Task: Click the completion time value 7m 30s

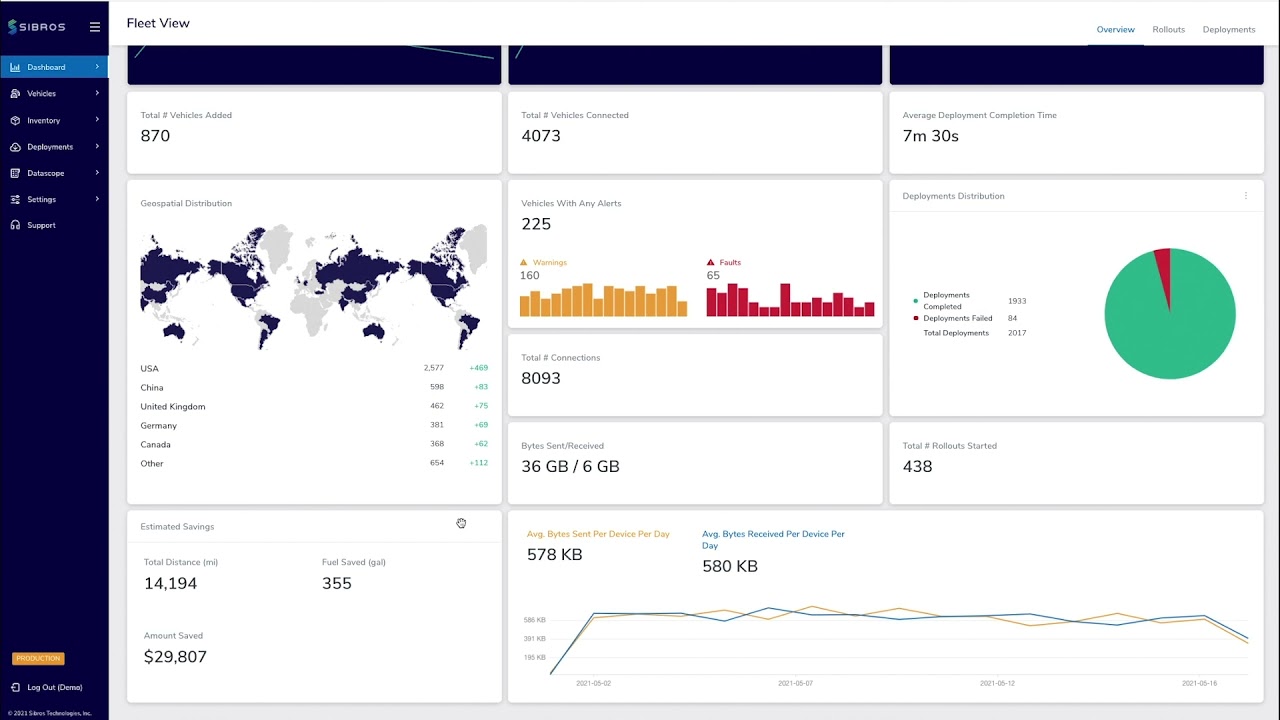Action: coord(930,136)
